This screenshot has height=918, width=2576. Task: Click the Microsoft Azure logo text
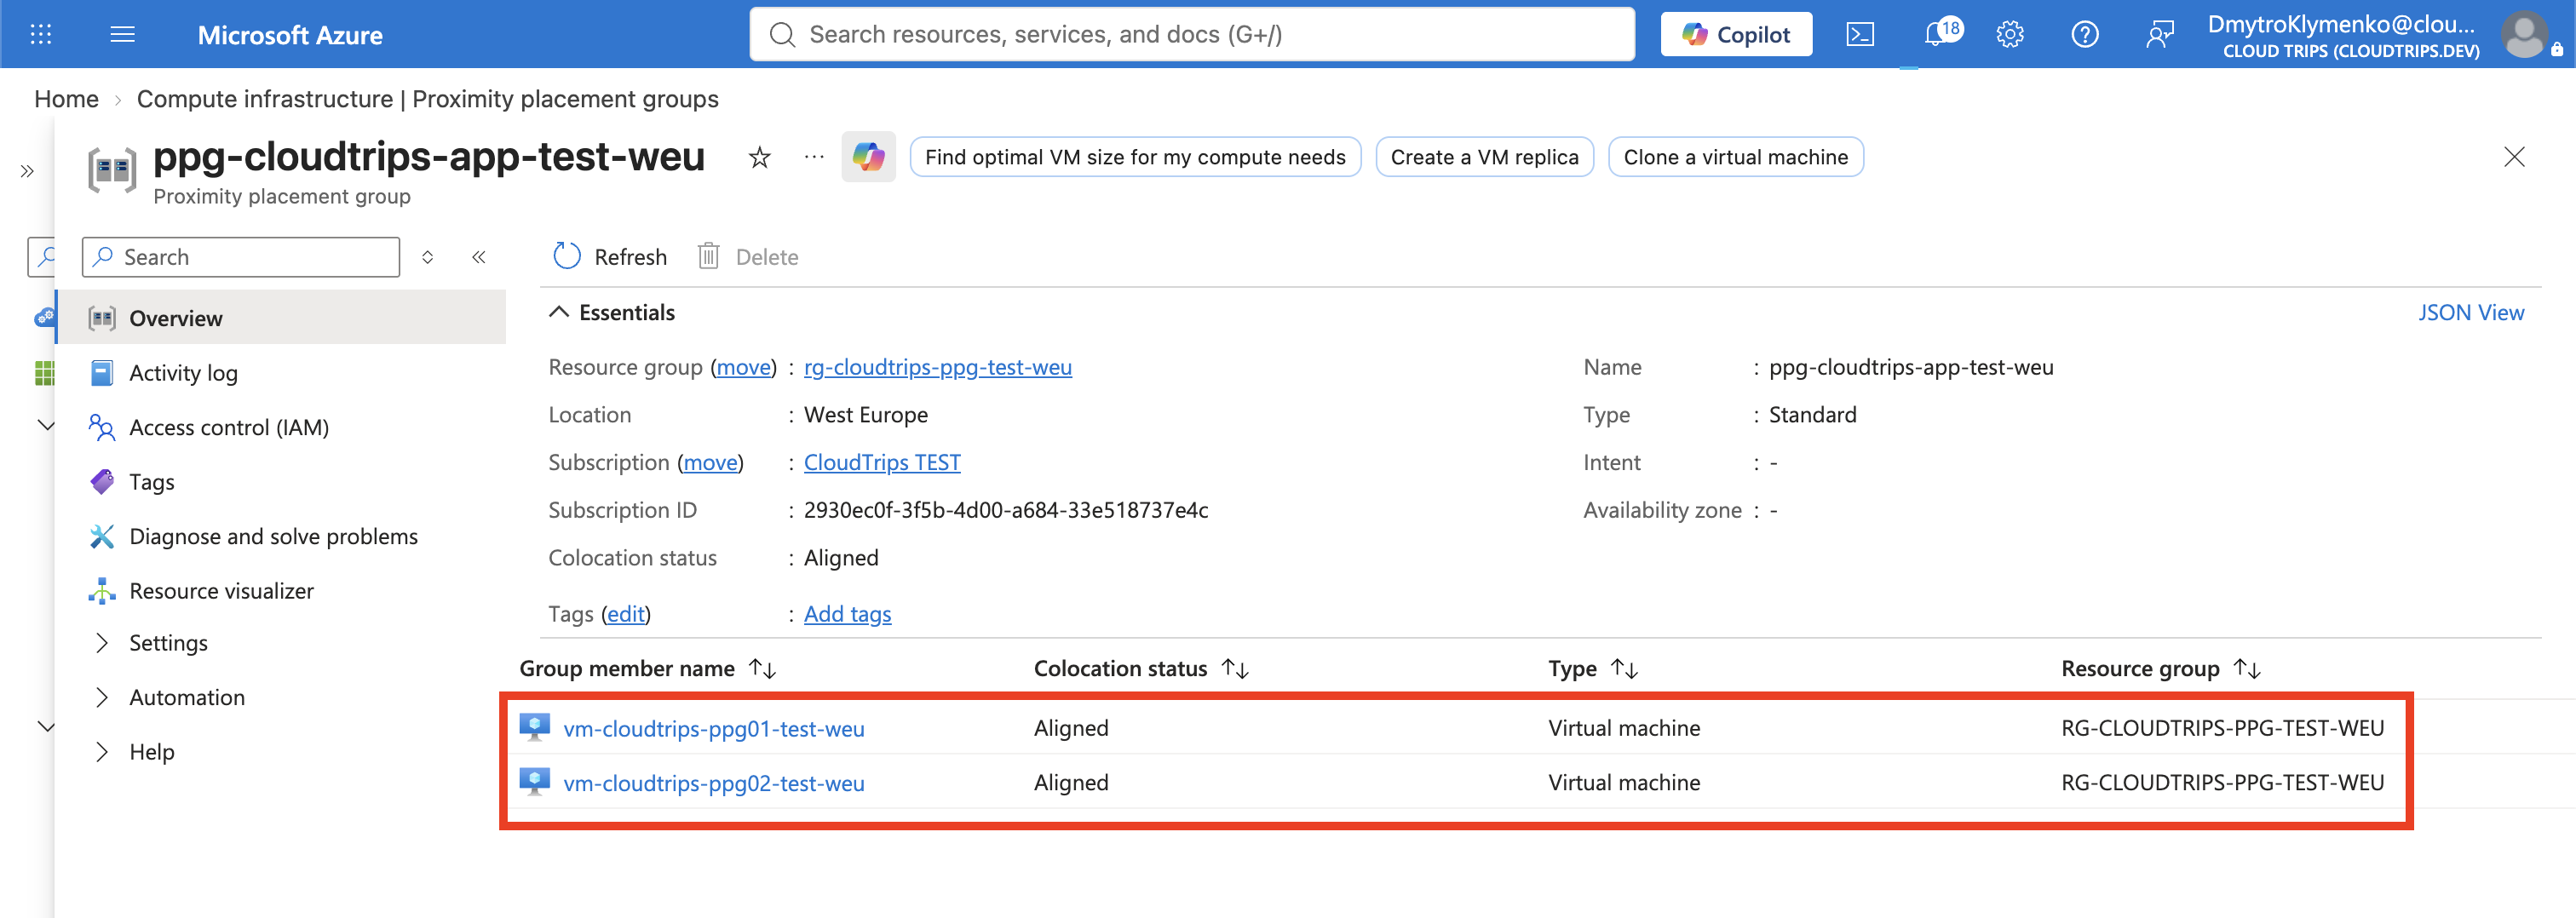[290, 35]
